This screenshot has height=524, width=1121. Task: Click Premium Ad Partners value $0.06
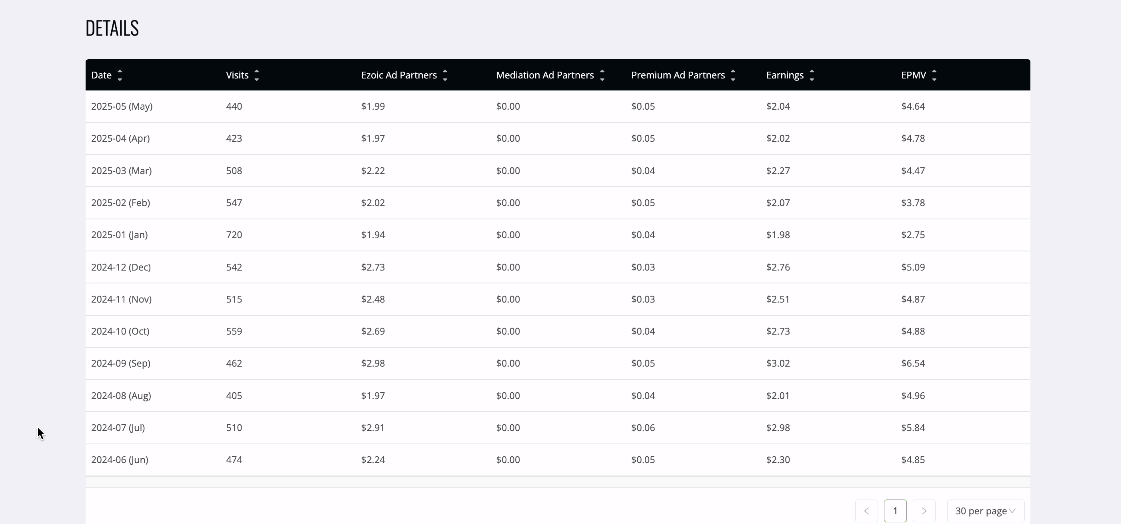point(643,427)
